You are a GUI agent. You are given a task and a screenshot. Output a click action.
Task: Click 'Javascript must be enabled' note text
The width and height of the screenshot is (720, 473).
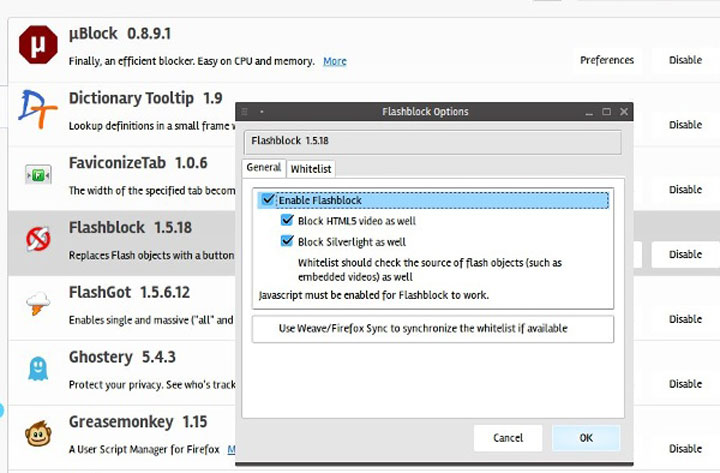click(374, 295)
